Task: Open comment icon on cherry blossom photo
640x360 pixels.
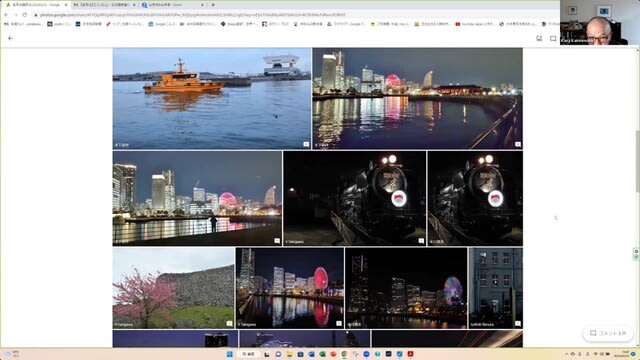Action: [x=229, y=323]
